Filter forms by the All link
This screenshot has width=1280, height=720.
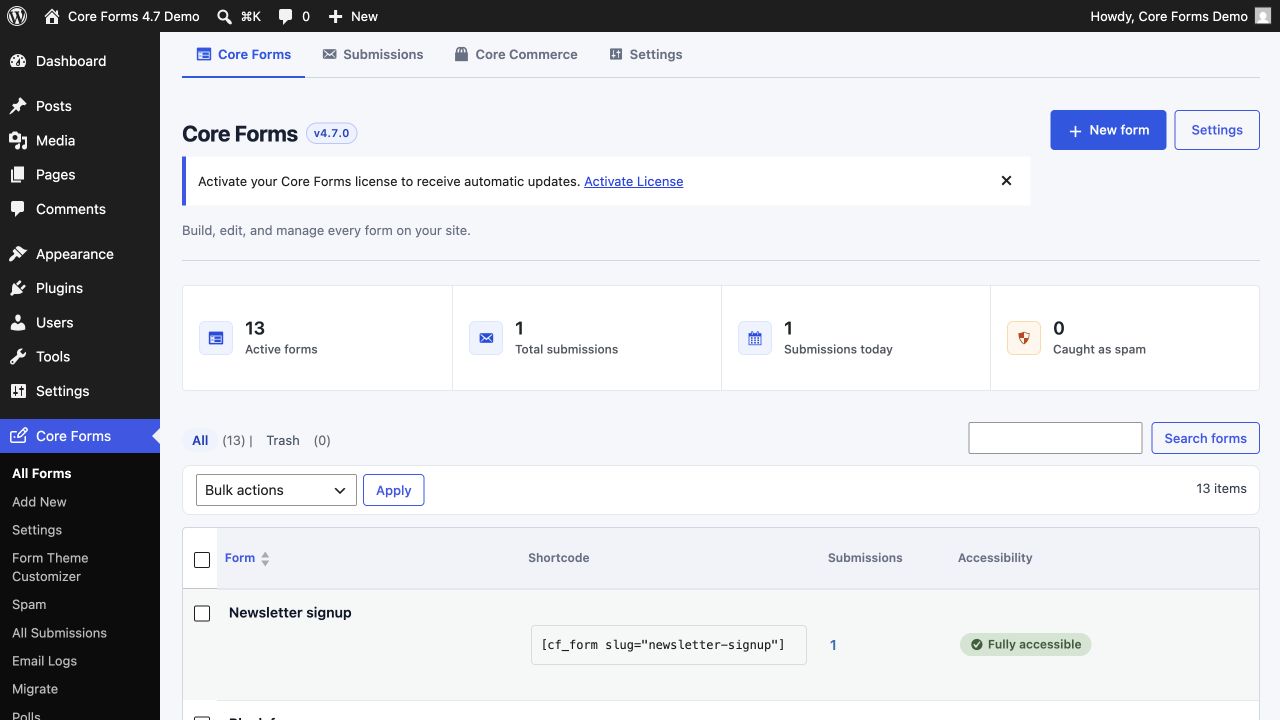click(200, 440)
